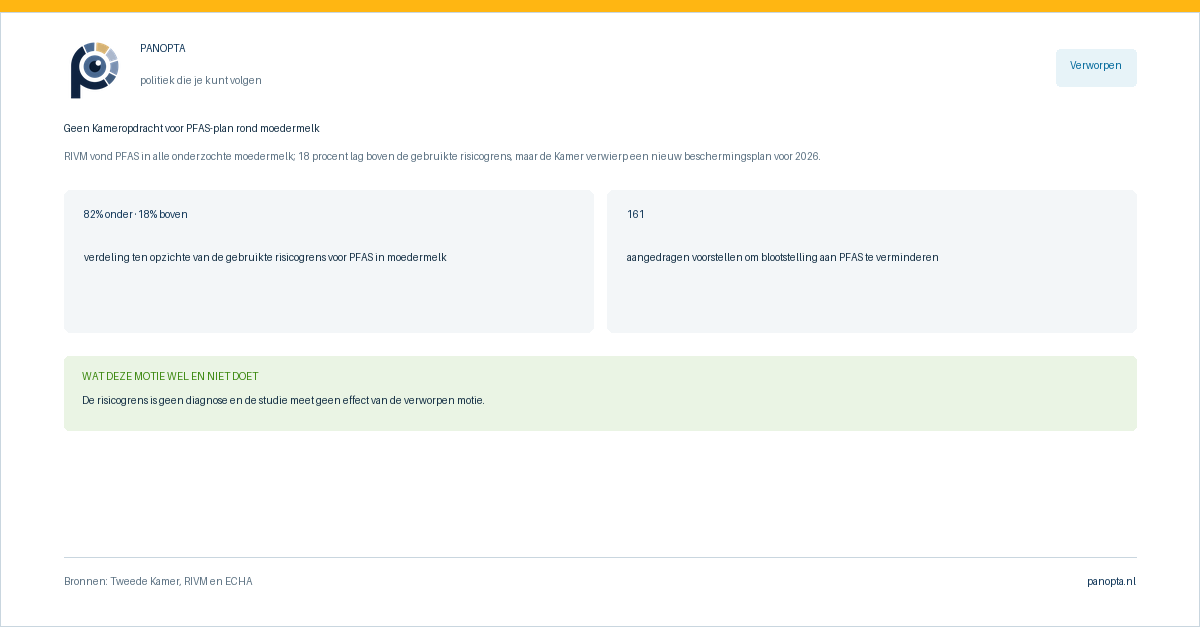Select the headline about PFAS-plan rond moedermelk
The width and height of the screenshot is (1200, 627).
click(x=192, y=128)
